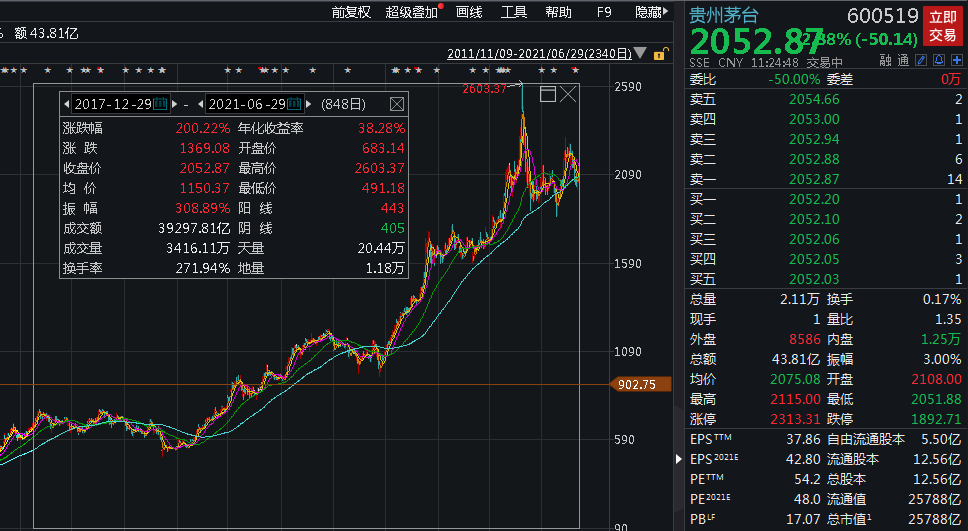968x531 pixels.
Task: Close the interval statistics panel
Action: click(x=397, y=104)
